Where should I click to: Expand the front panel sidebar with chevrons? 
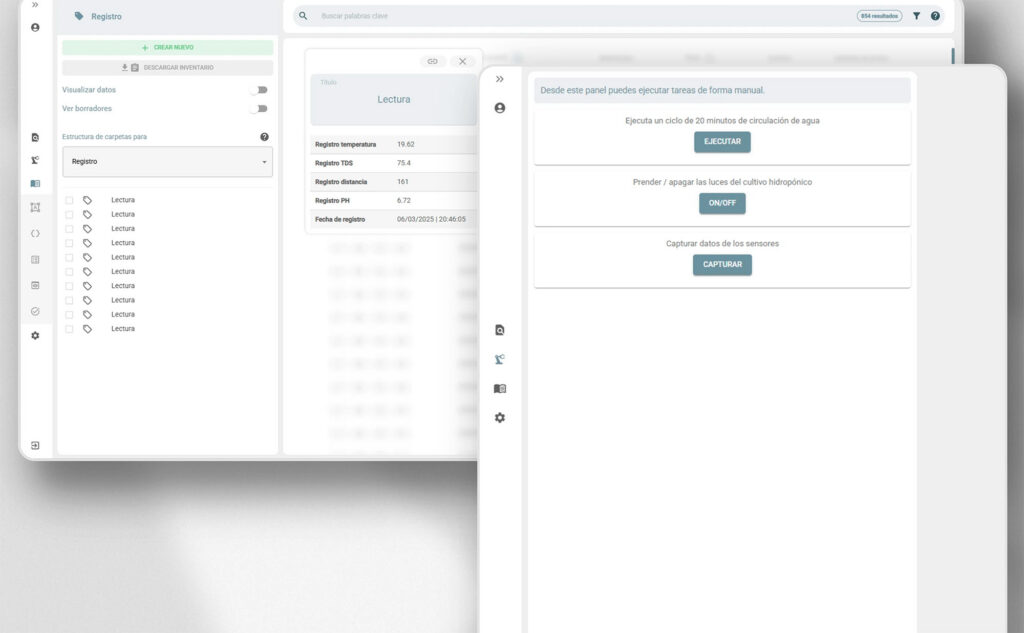pyautogui.click(x=500, y=79)
